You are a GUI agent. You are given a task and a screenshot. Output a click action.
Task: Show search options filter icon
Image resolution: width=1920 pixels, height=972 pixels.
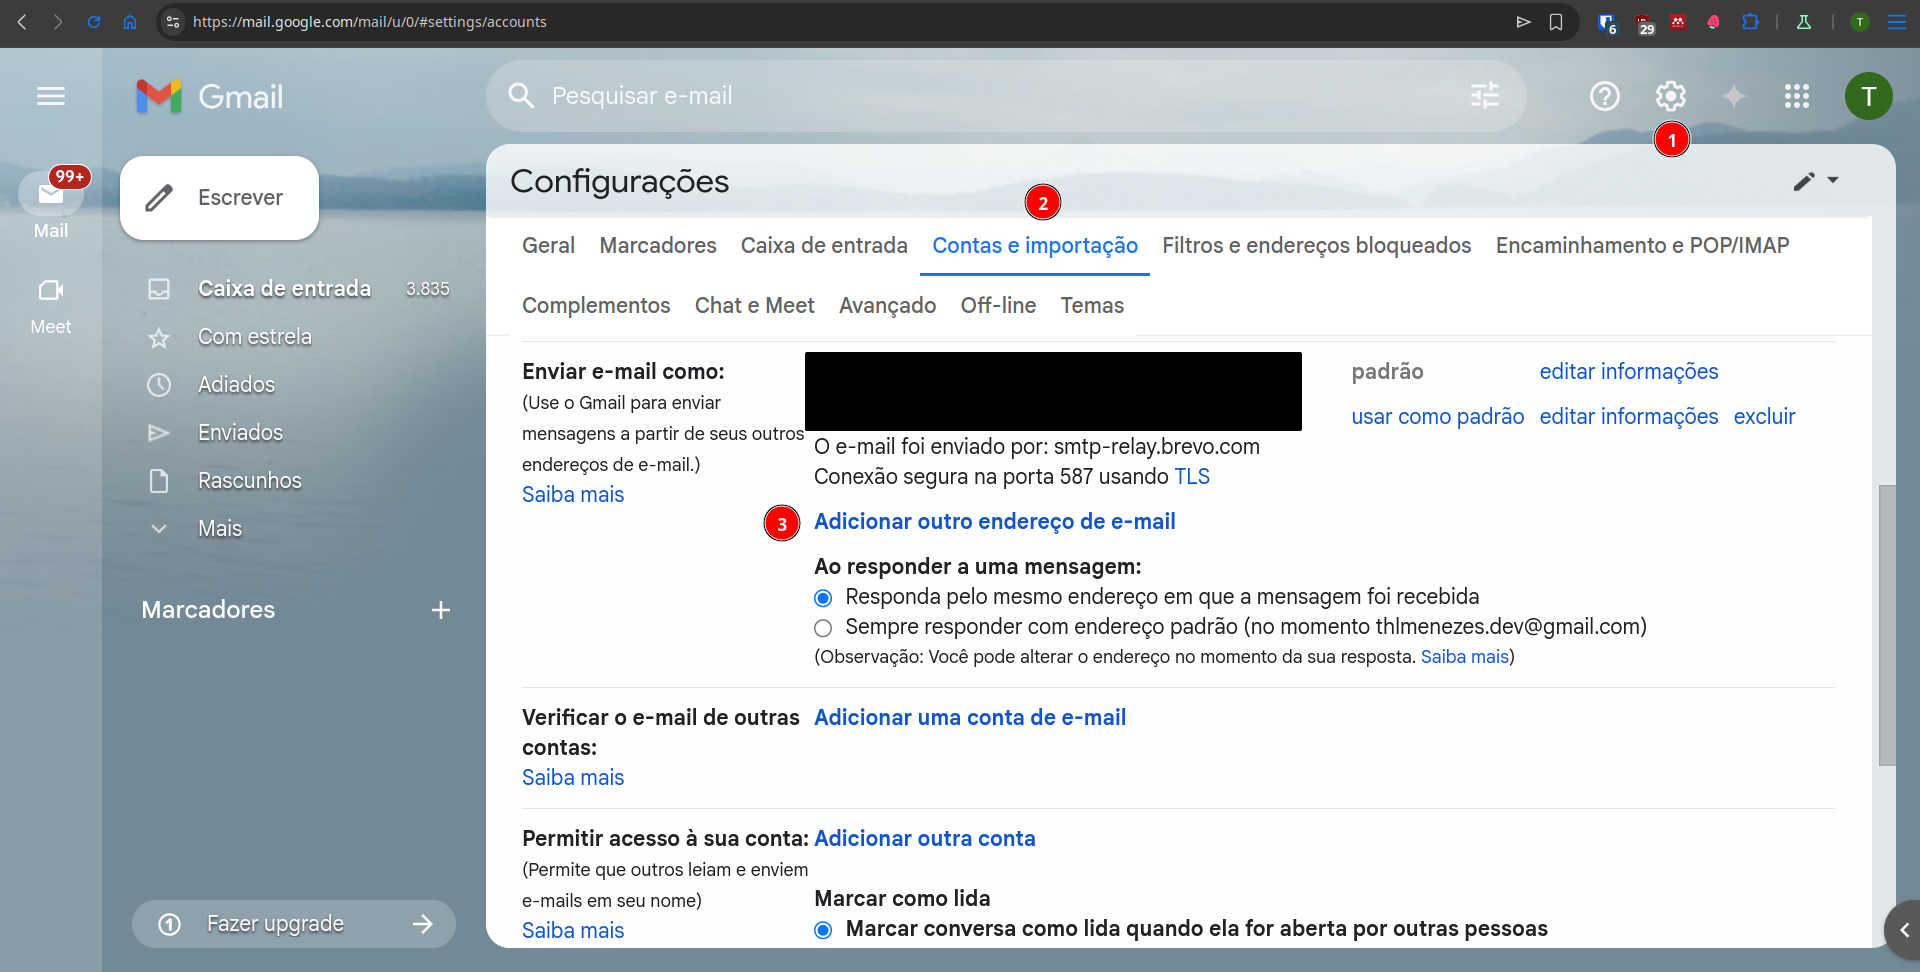pos(1485,96)
